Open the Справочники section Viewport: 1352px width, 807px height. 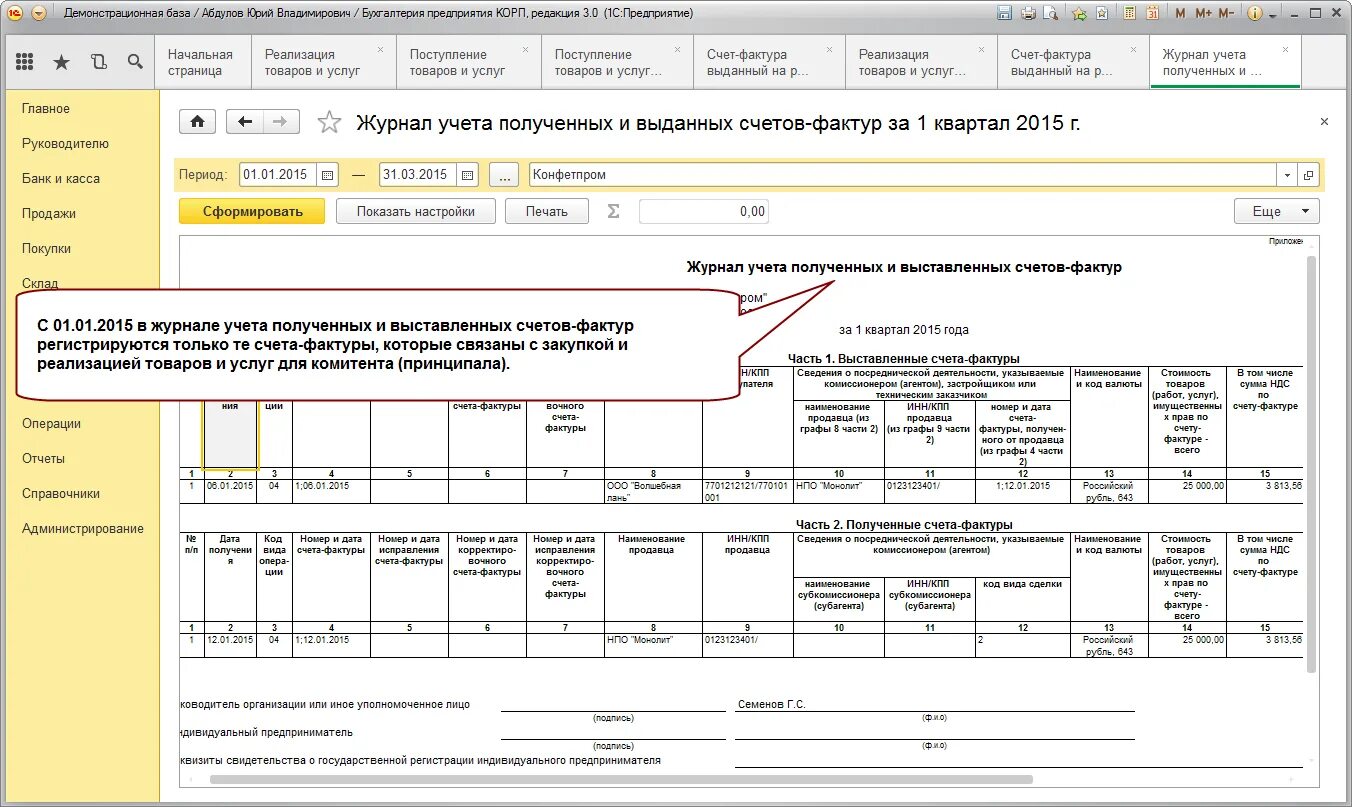pos(61,493)
